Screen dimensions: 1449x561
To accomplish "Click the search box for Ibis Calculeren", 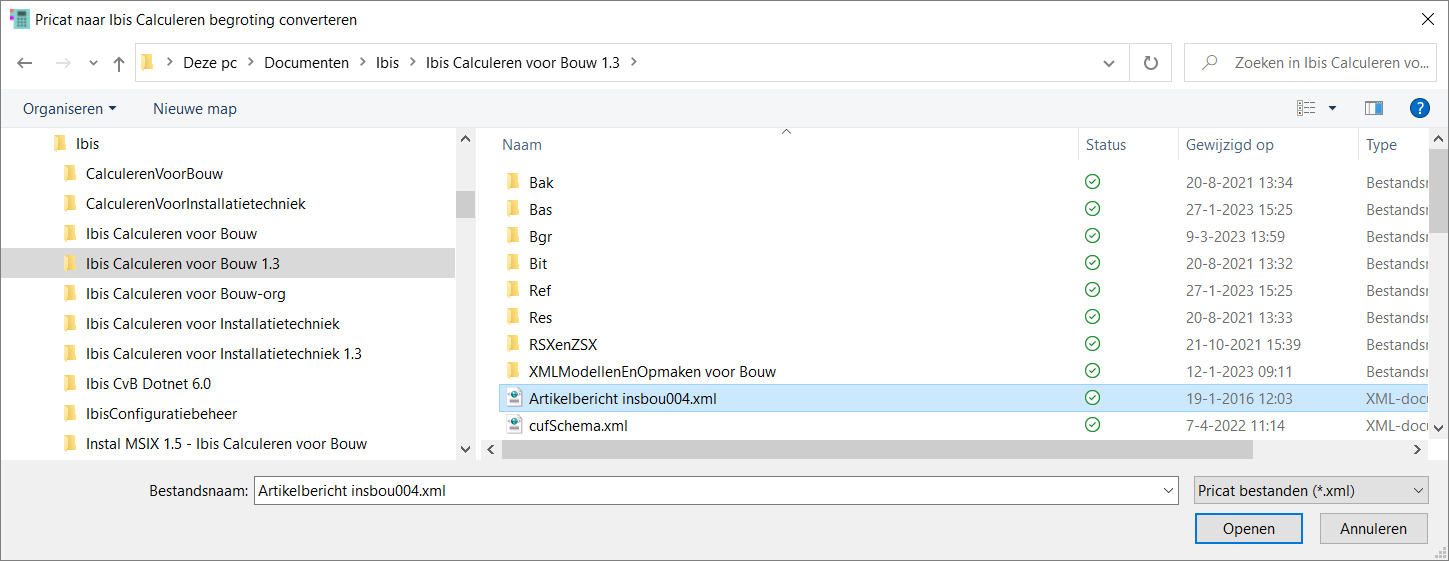I will click(x=1310, y=62).
